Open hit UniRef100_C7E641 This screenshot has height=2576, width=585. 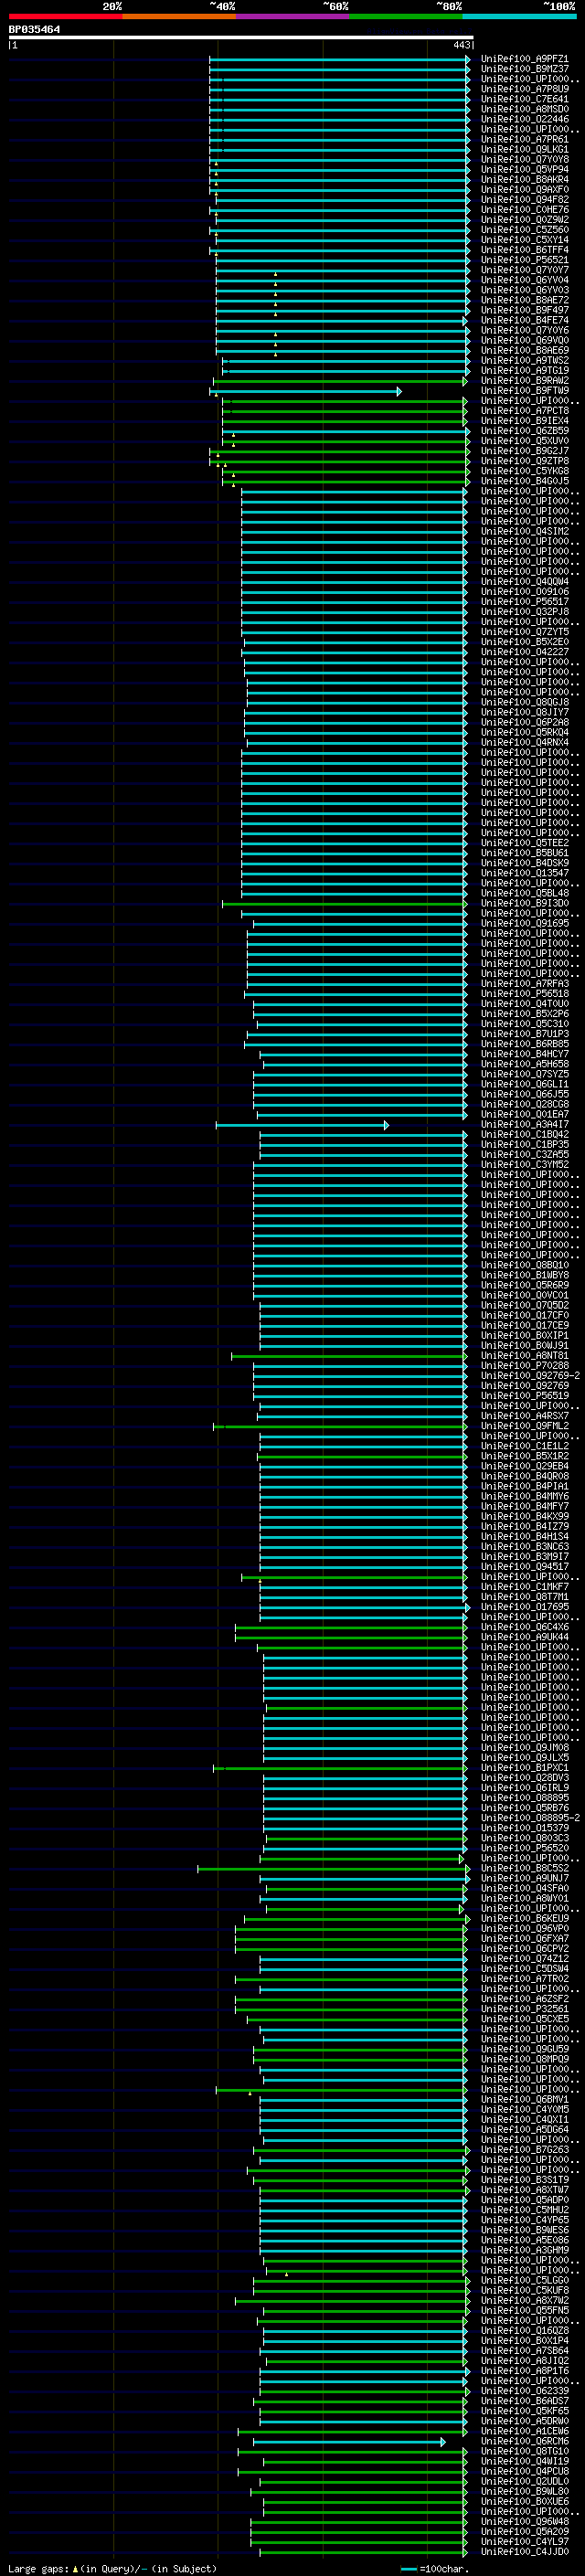tap(524, 99)
